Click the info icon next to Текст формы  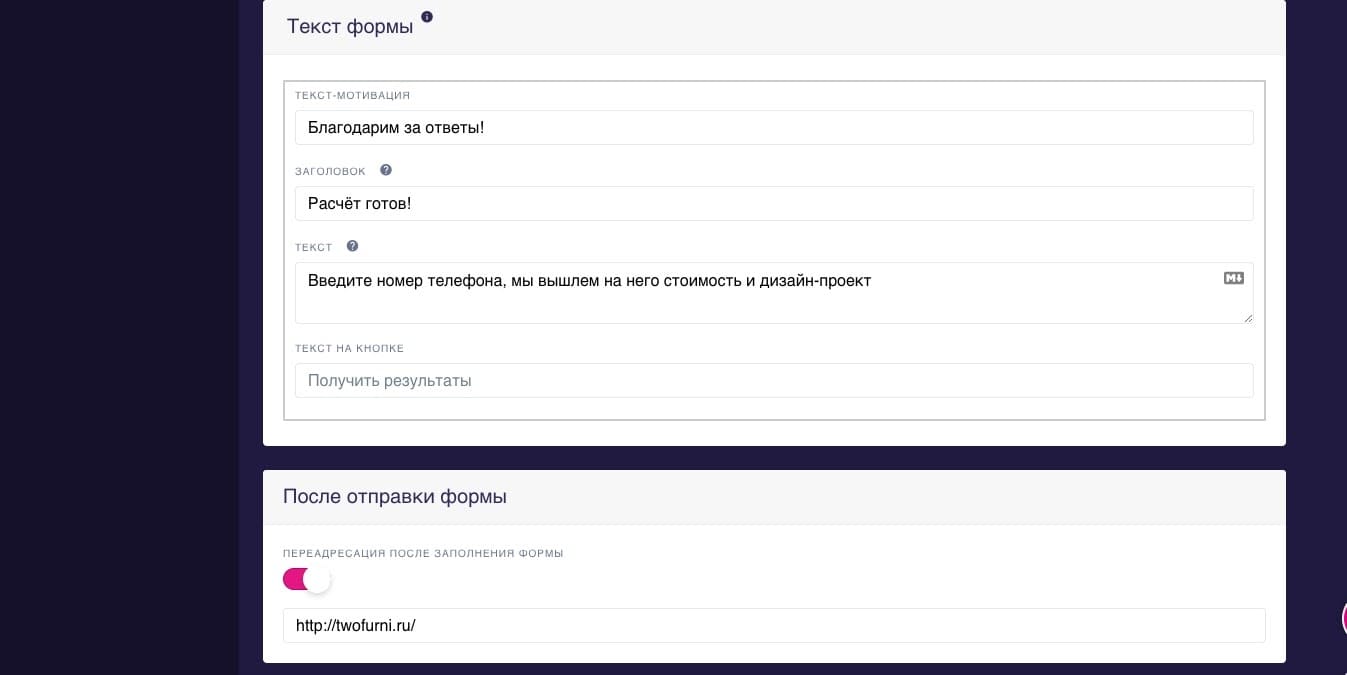click(x=427, y=17)
